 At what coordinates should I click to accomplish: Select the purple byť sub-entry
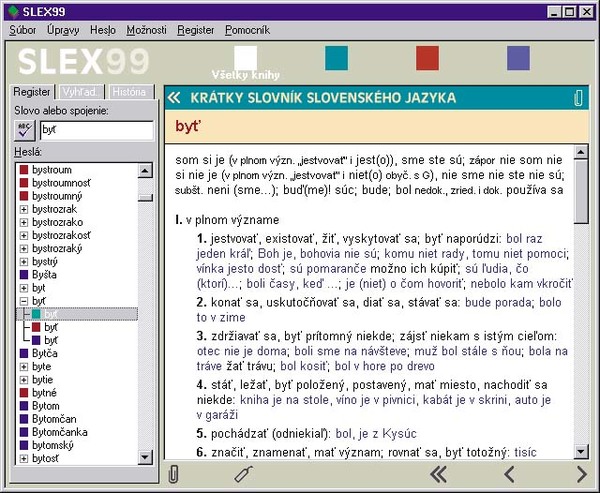pyautogui.click(x=45, y=340)
